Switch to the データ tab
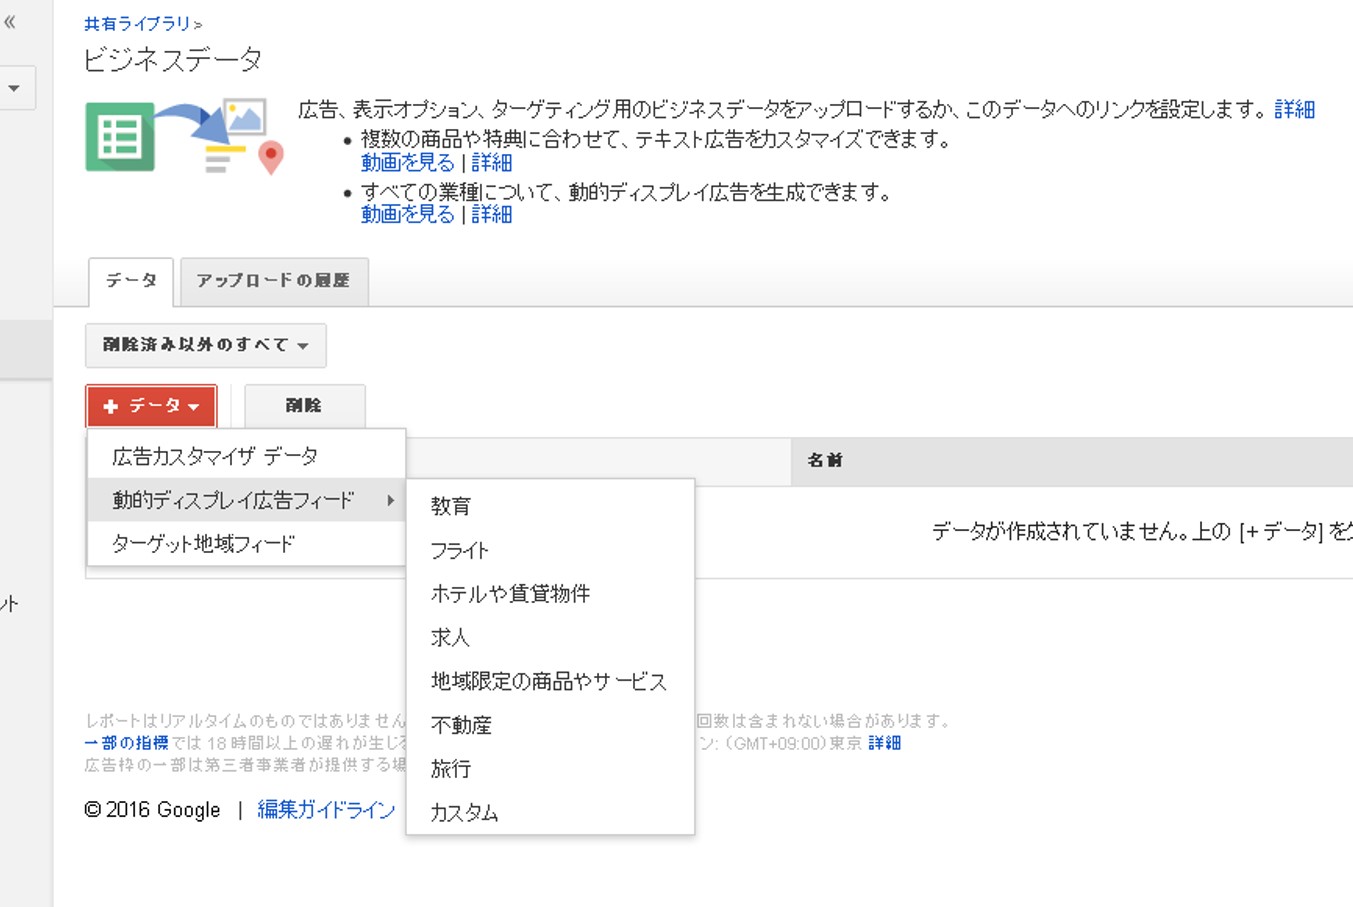 pyautogui.click(x=131, y=281)
